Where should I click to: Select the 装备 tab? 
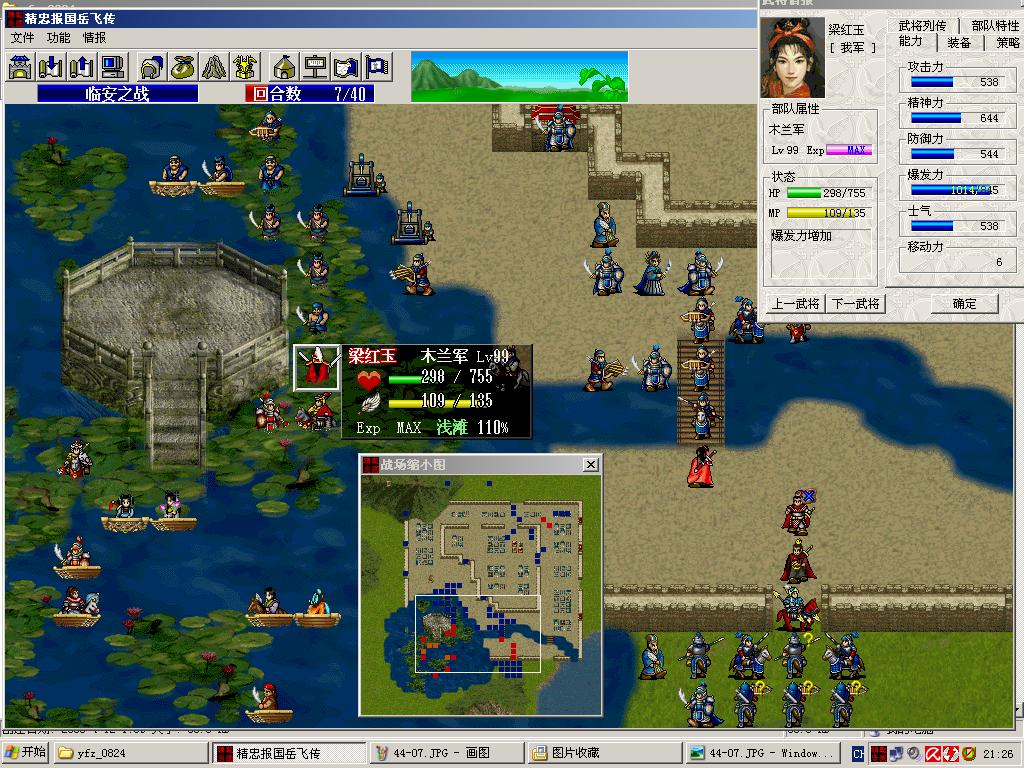click(x=959, y=42)
